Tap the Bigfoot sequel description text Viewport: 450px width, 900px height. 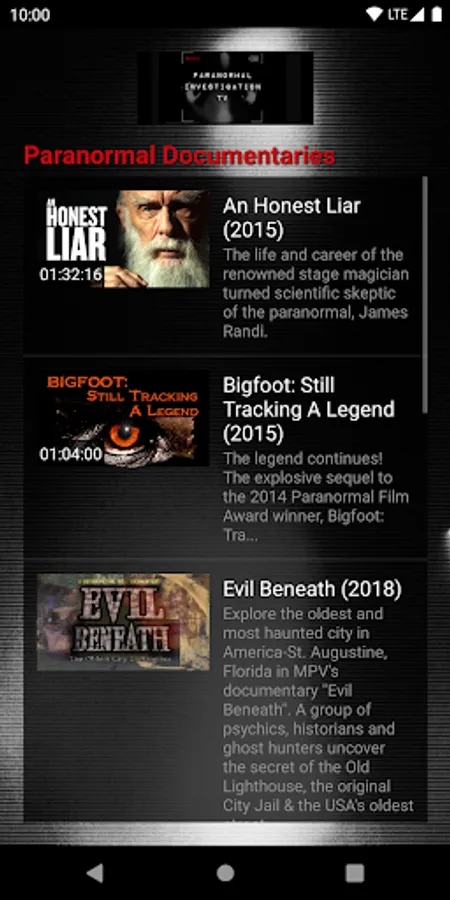(x=316, y=497)
